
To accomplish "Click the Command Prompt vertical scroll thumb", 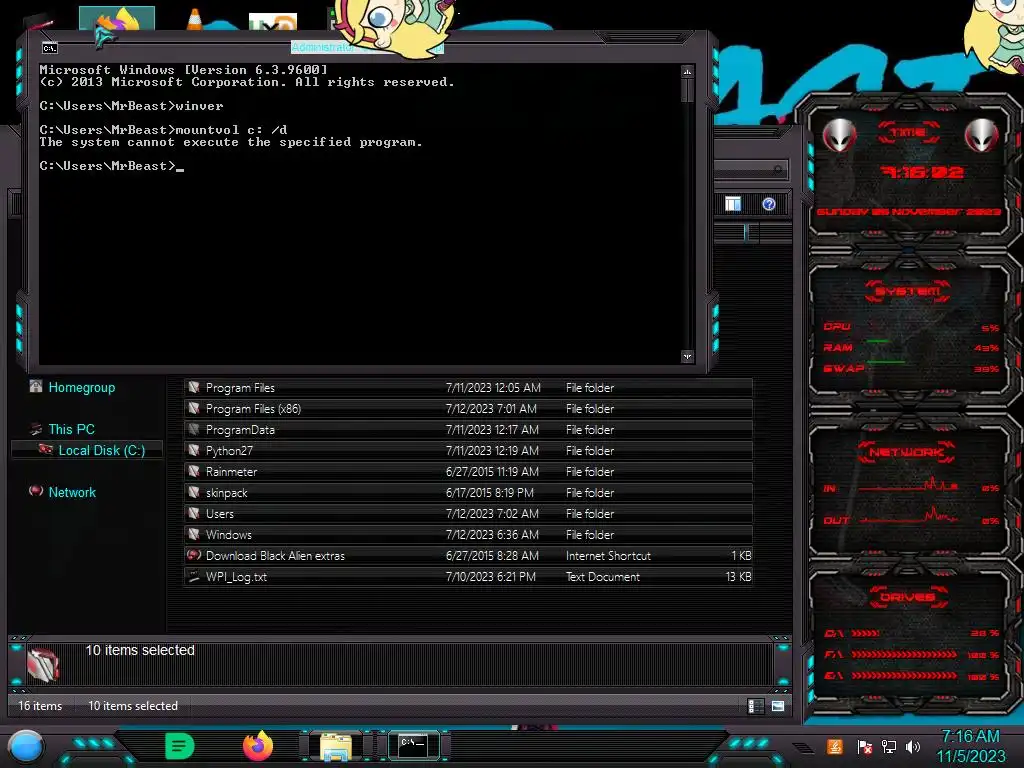I will click(x=687, y=90).
